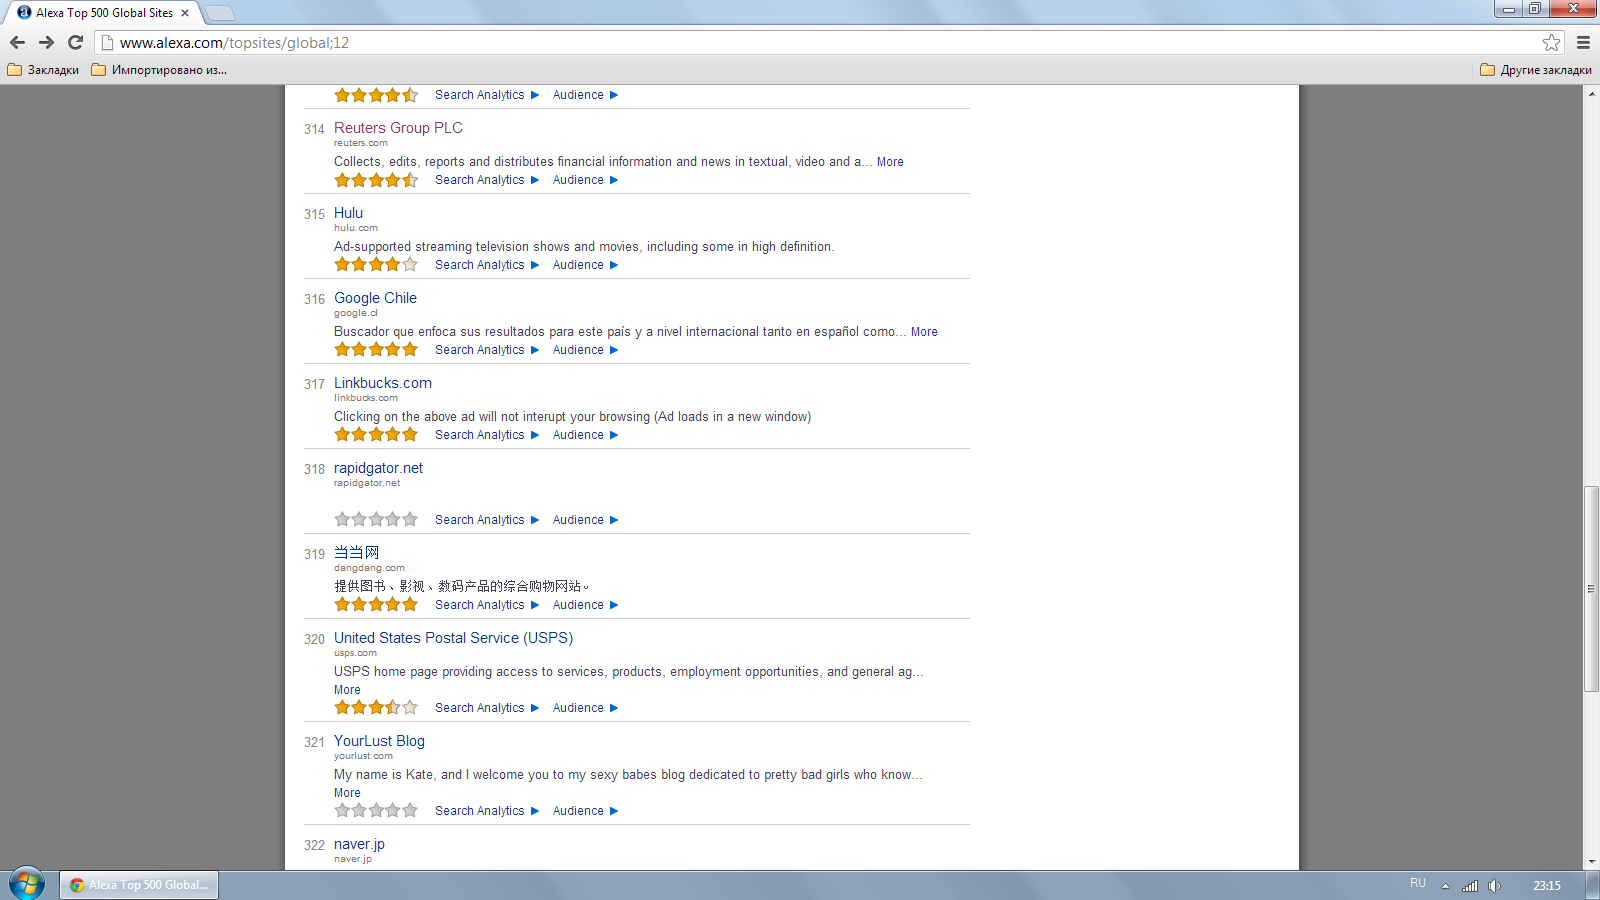Click the Hulu star rating
Screen dimensions: 1600x900
pyautogui.click(x=376, y=265)
